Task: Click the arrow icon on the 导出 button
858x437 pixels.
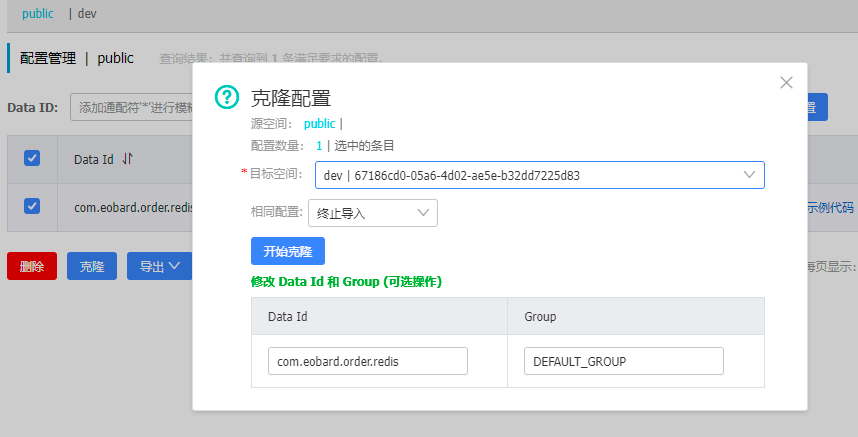Action: tap(175, 266)
